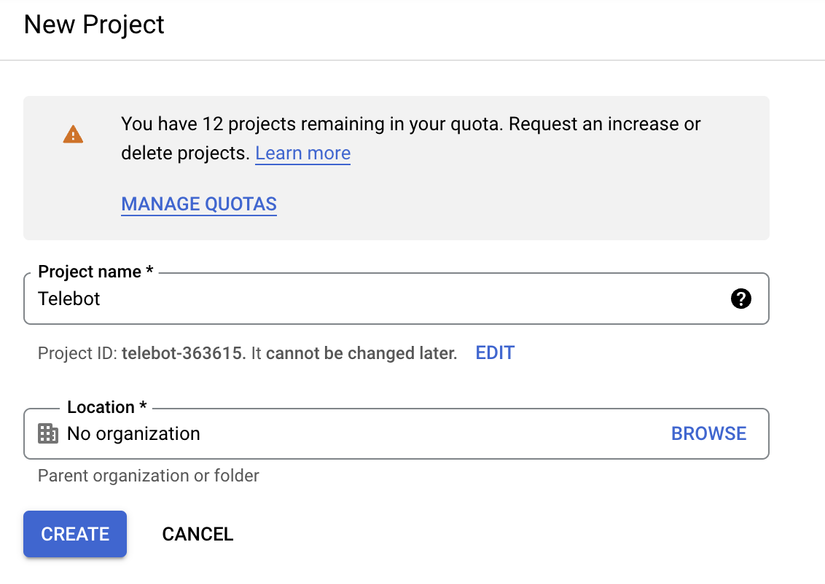Click the 'New Project' page heading
The image size is (825, 584).
94,25
